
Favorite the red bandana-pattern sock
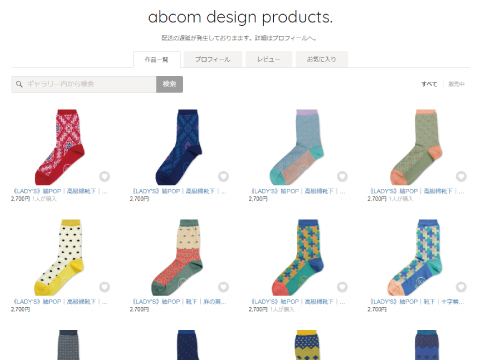coord(104,176)
